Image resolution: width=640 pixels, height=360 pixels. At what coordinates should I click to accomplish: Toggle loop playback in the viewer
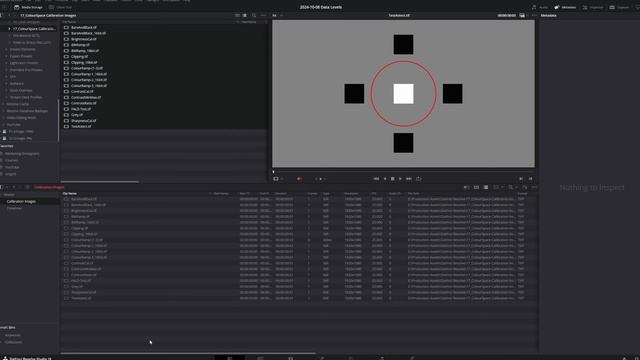(x=418, y=179)
